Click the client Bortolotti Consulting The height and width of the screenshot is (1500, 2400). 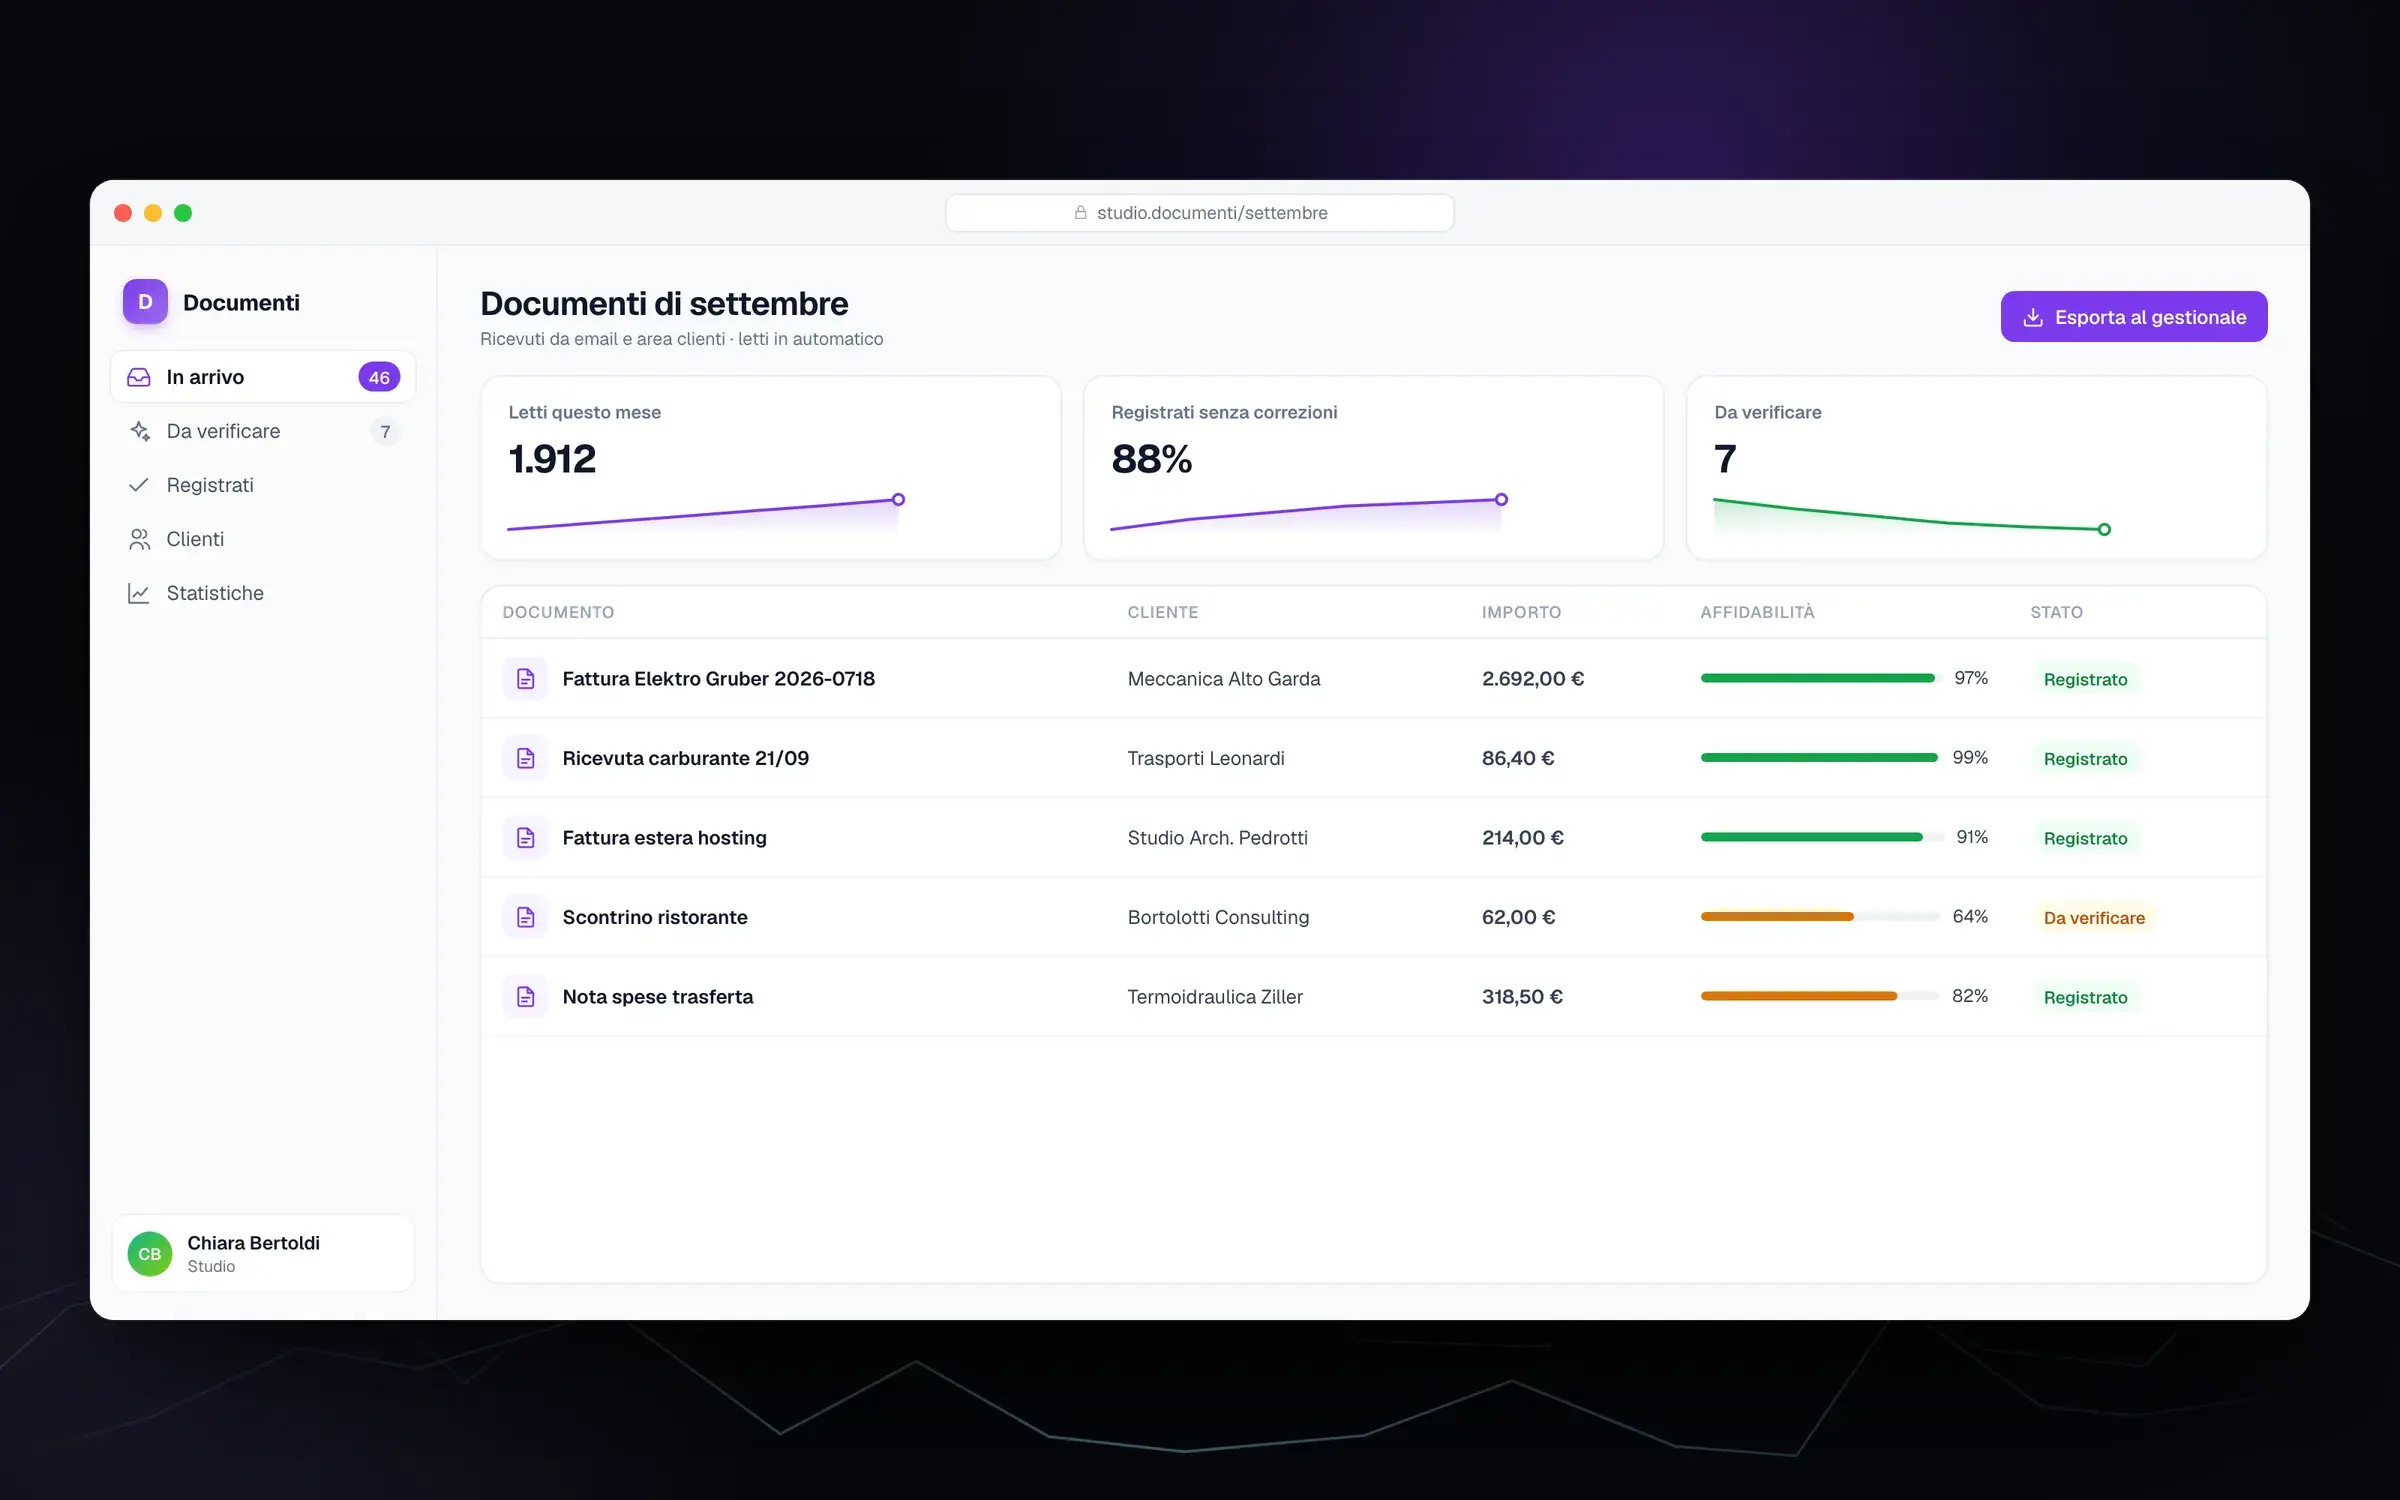click(x=1218, y=917)
